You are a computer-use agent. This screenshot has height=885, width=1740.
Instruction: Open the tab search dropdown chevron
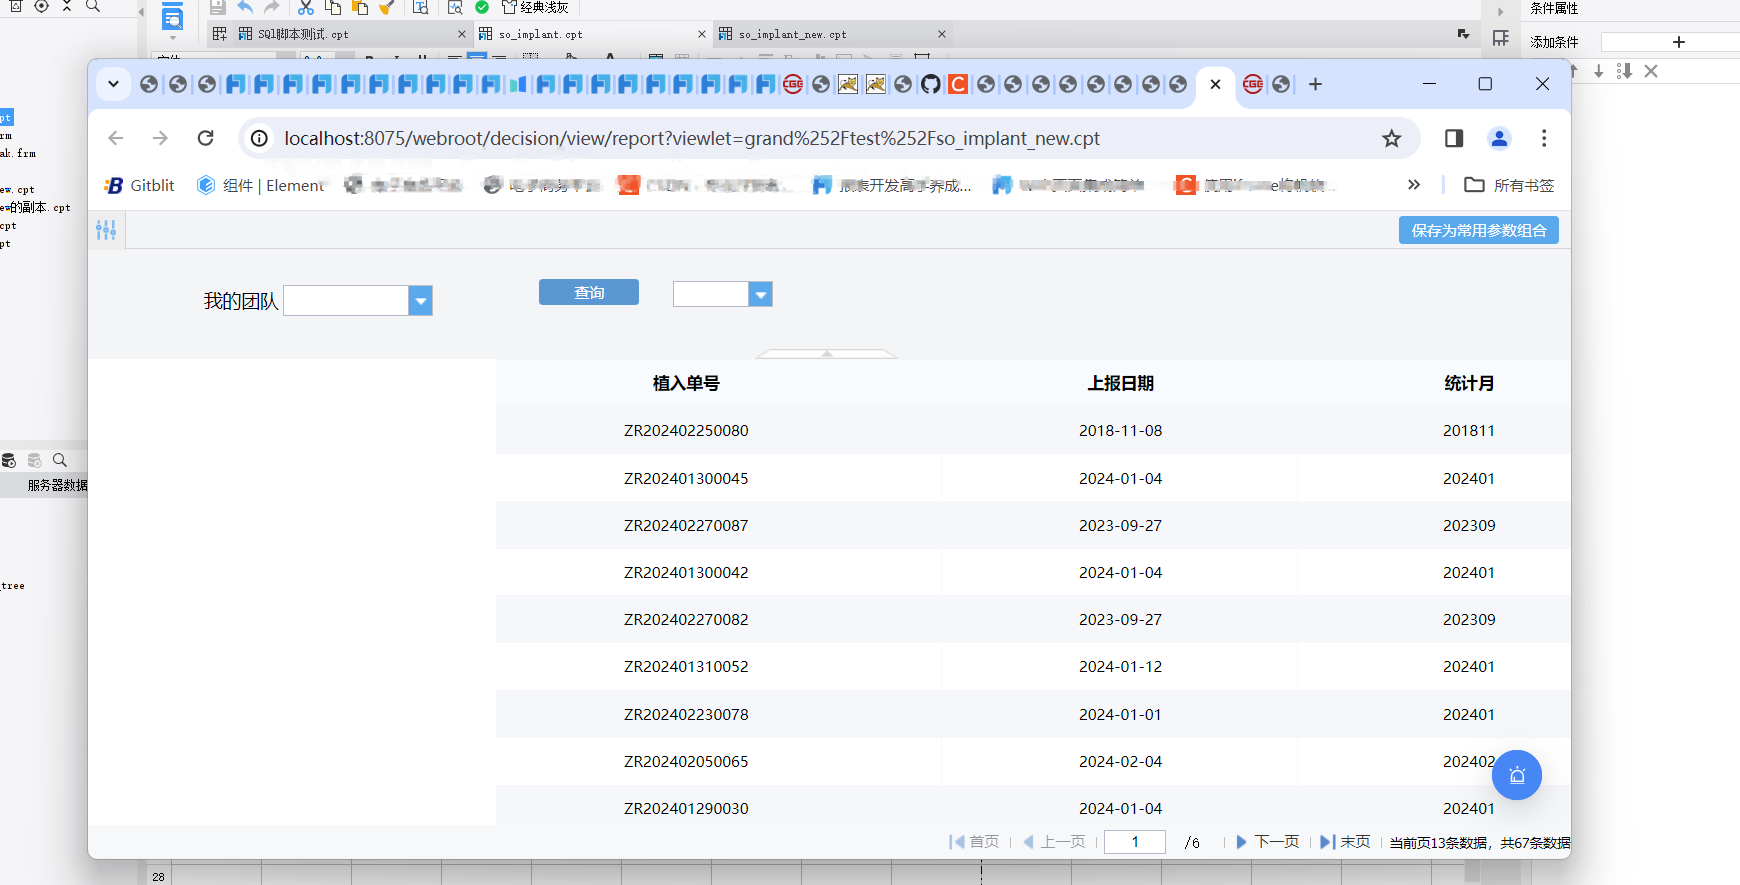coord(113,84)
